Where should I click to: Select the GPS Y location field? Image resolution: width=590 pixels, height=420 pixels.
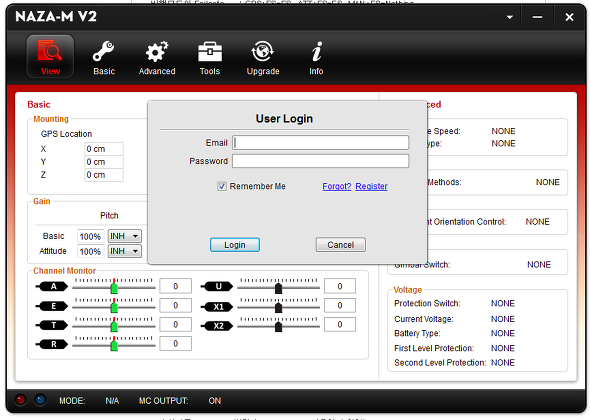tap(104, 162)
